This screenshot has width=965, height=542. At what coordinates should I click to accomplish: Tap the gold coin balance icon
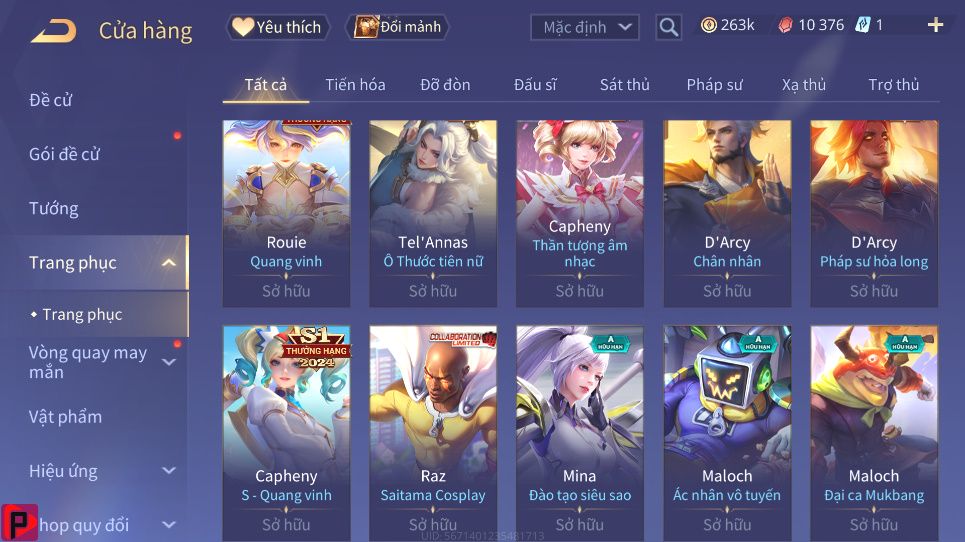[x=709, y=25]
